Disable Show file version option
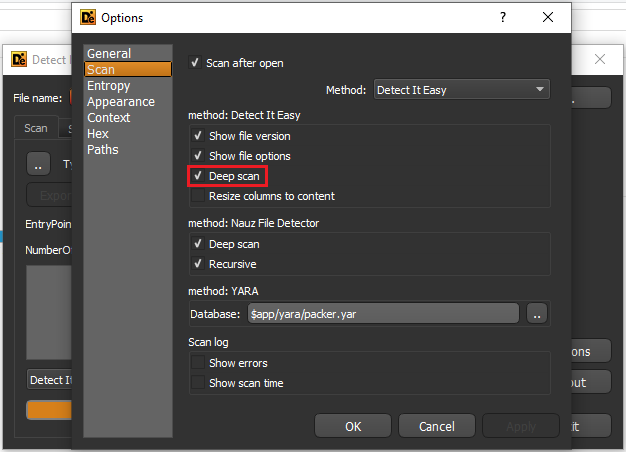 [x=198, y=136]
